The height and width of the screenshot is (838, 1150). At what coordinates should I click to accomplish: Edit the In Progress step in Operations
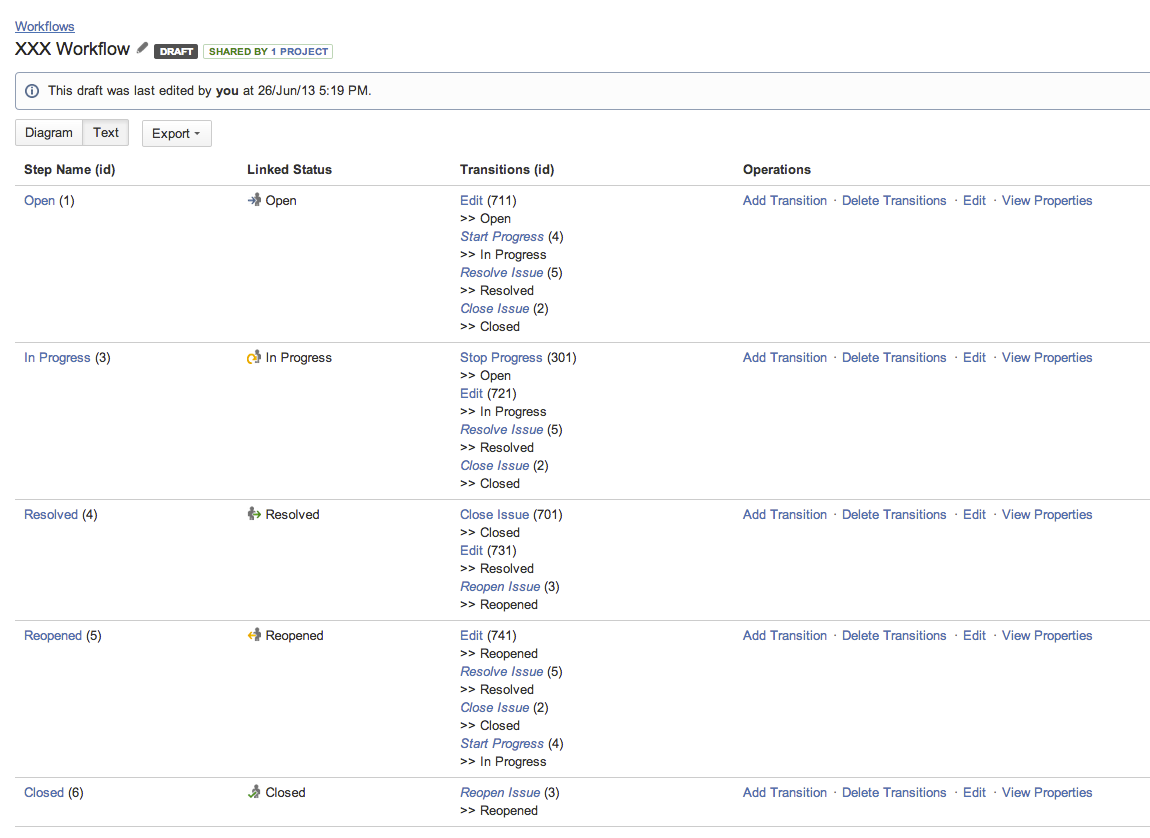[x=974, y=357]
